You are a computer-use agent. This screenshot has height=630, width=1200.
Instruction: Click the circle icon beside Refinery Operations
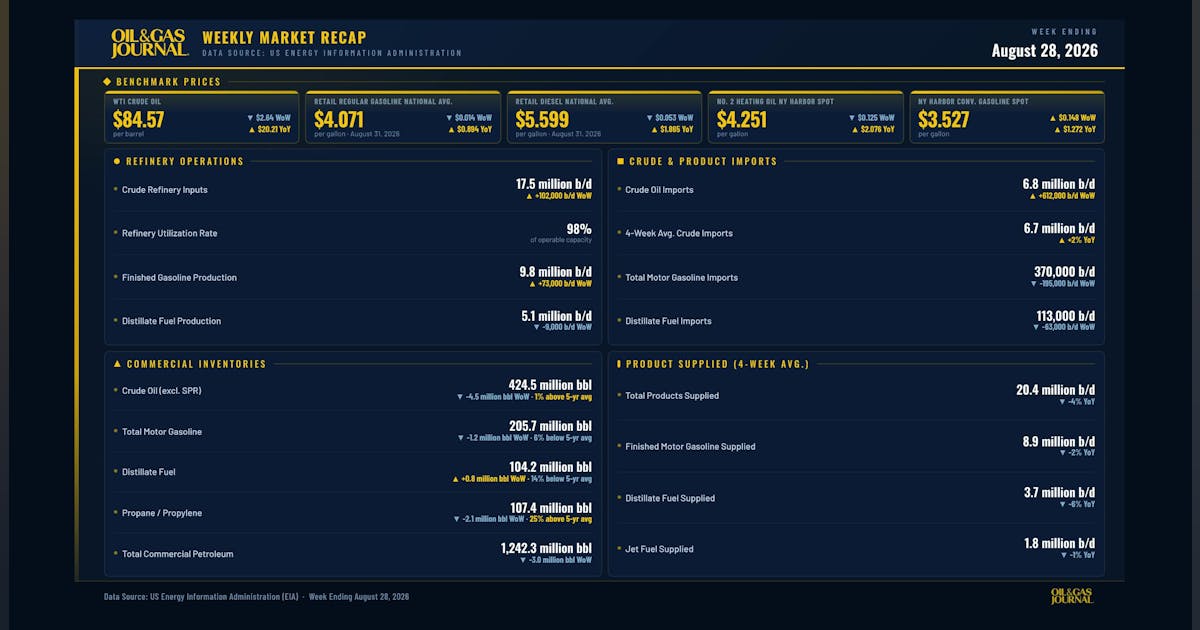coord(117,161)
